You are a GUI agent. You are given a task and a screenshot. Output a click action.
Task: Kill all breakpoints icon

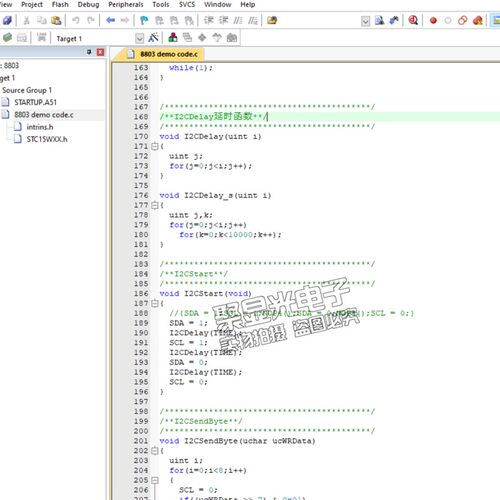point(478,21)
